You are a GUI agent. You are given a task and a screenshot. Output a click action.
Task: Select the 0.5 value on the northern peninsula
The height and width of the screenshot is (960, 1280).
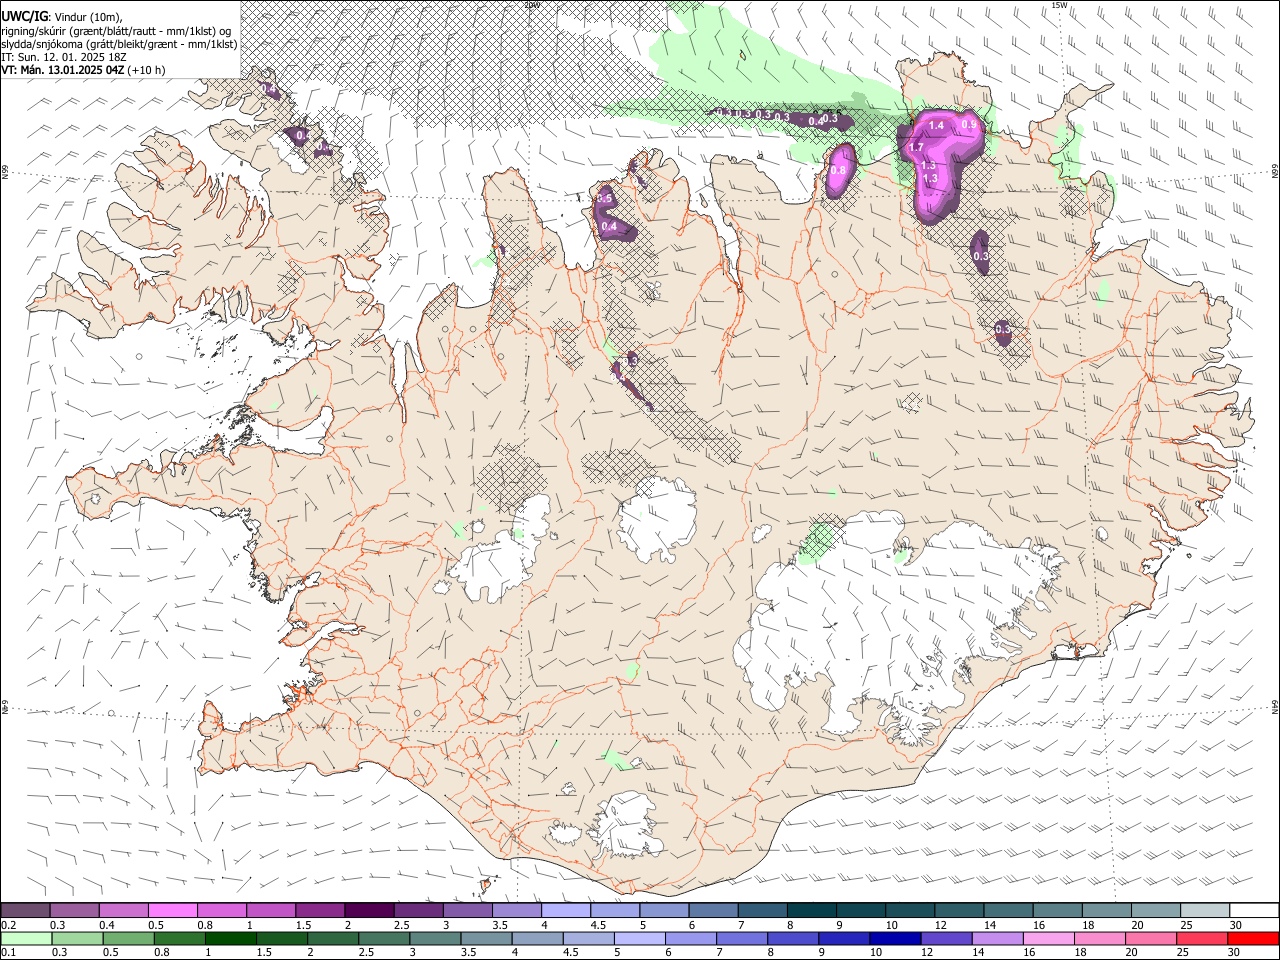click(604, 199)
